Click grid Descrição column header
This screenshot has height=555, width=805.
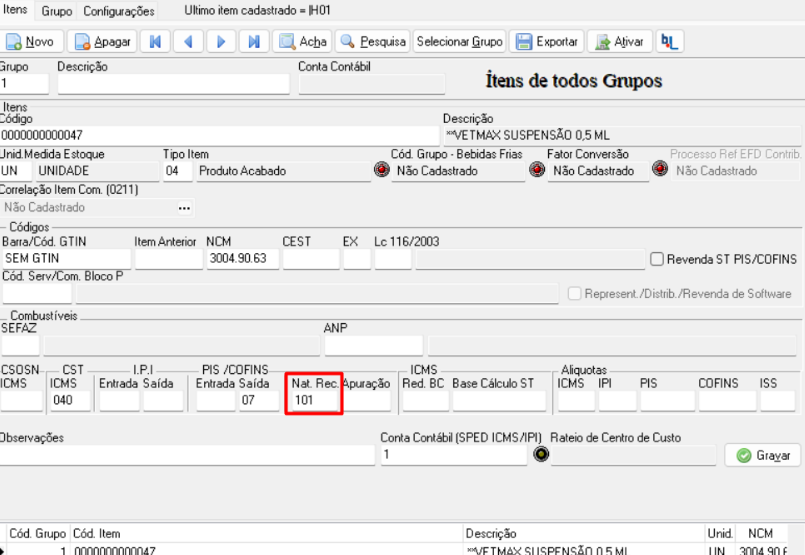[x=584, y=533]
